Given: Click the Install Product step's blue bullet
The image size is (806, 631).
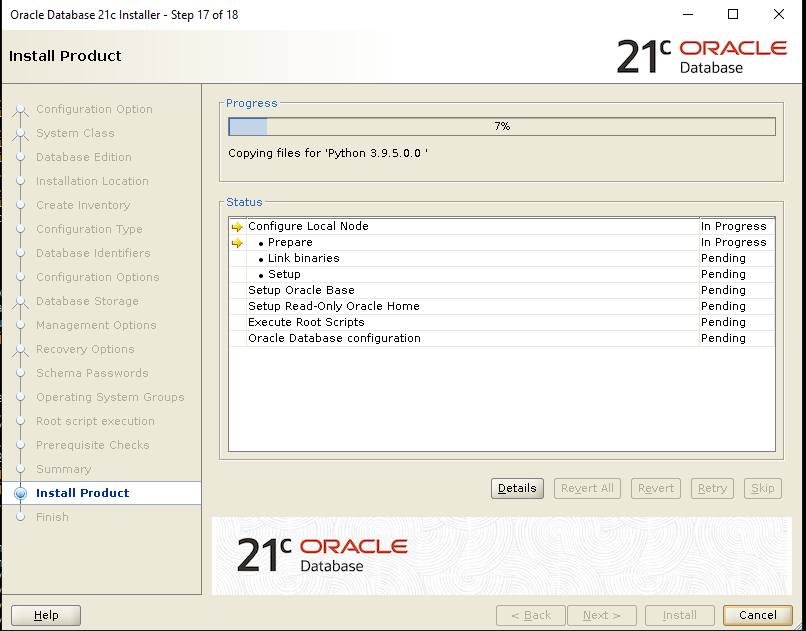Looking at the screenshot, I should 21,493.
